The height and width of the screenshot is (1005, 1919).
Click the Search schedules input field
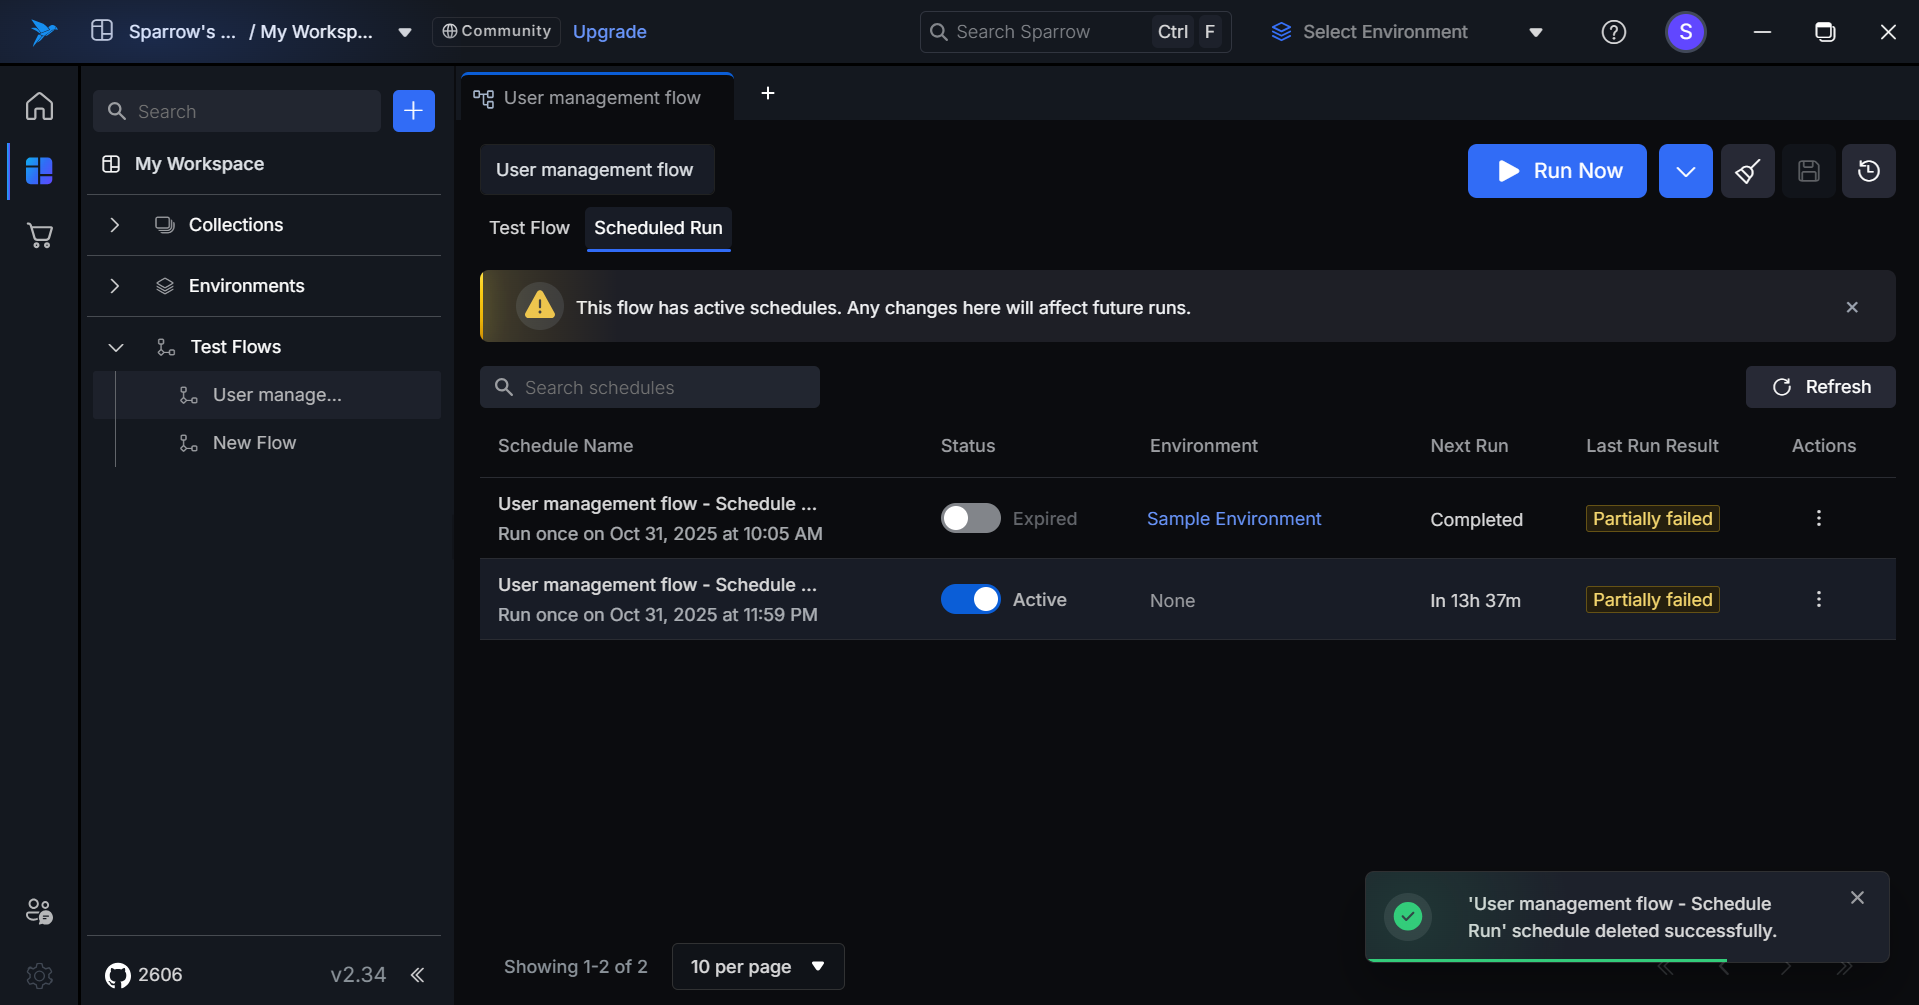click(x=650, y=387)
